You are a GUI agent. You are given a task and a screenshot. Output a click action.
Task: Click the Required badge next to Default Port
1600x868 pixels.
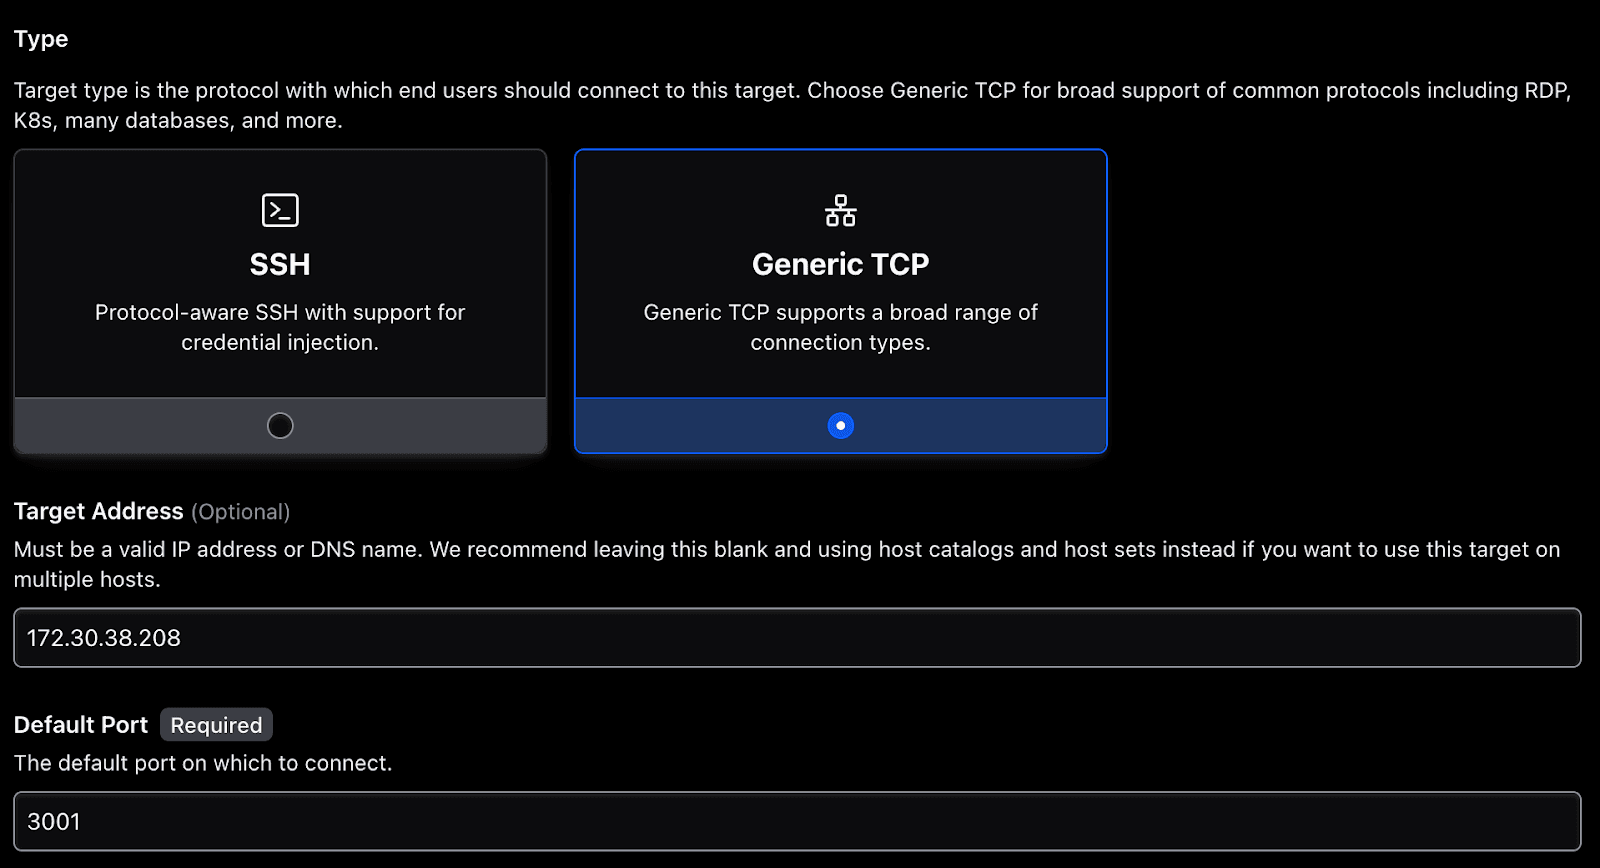(216, 725)
